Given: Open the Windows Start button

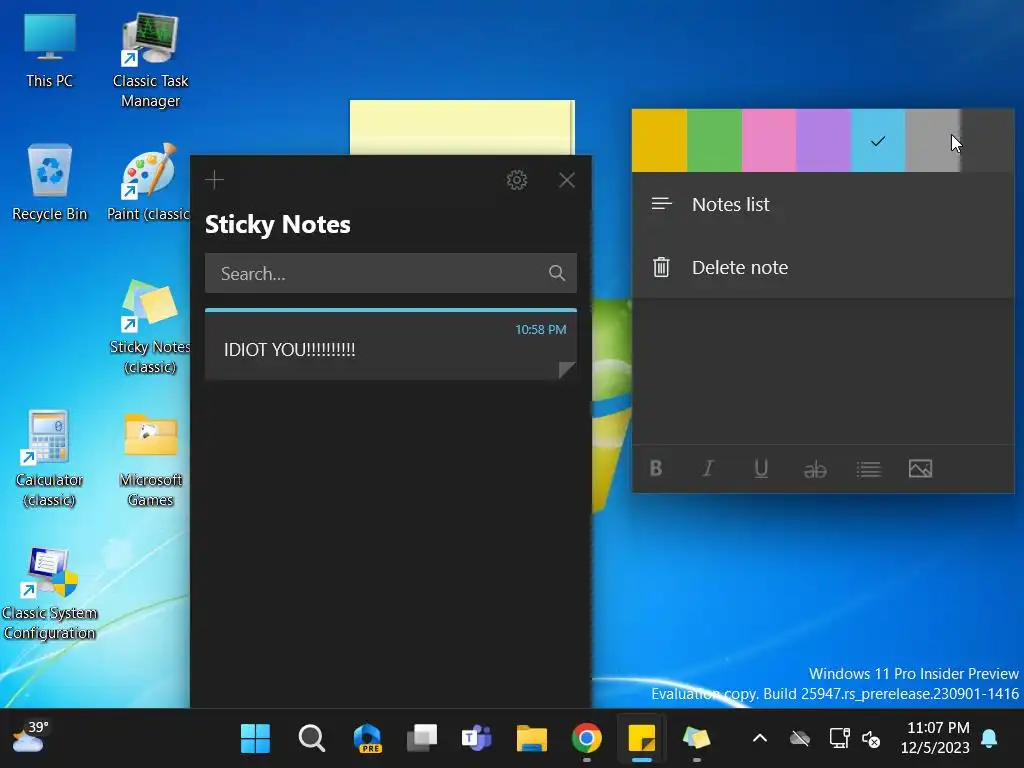Looking at the screenshot, I should pos(255,739).
